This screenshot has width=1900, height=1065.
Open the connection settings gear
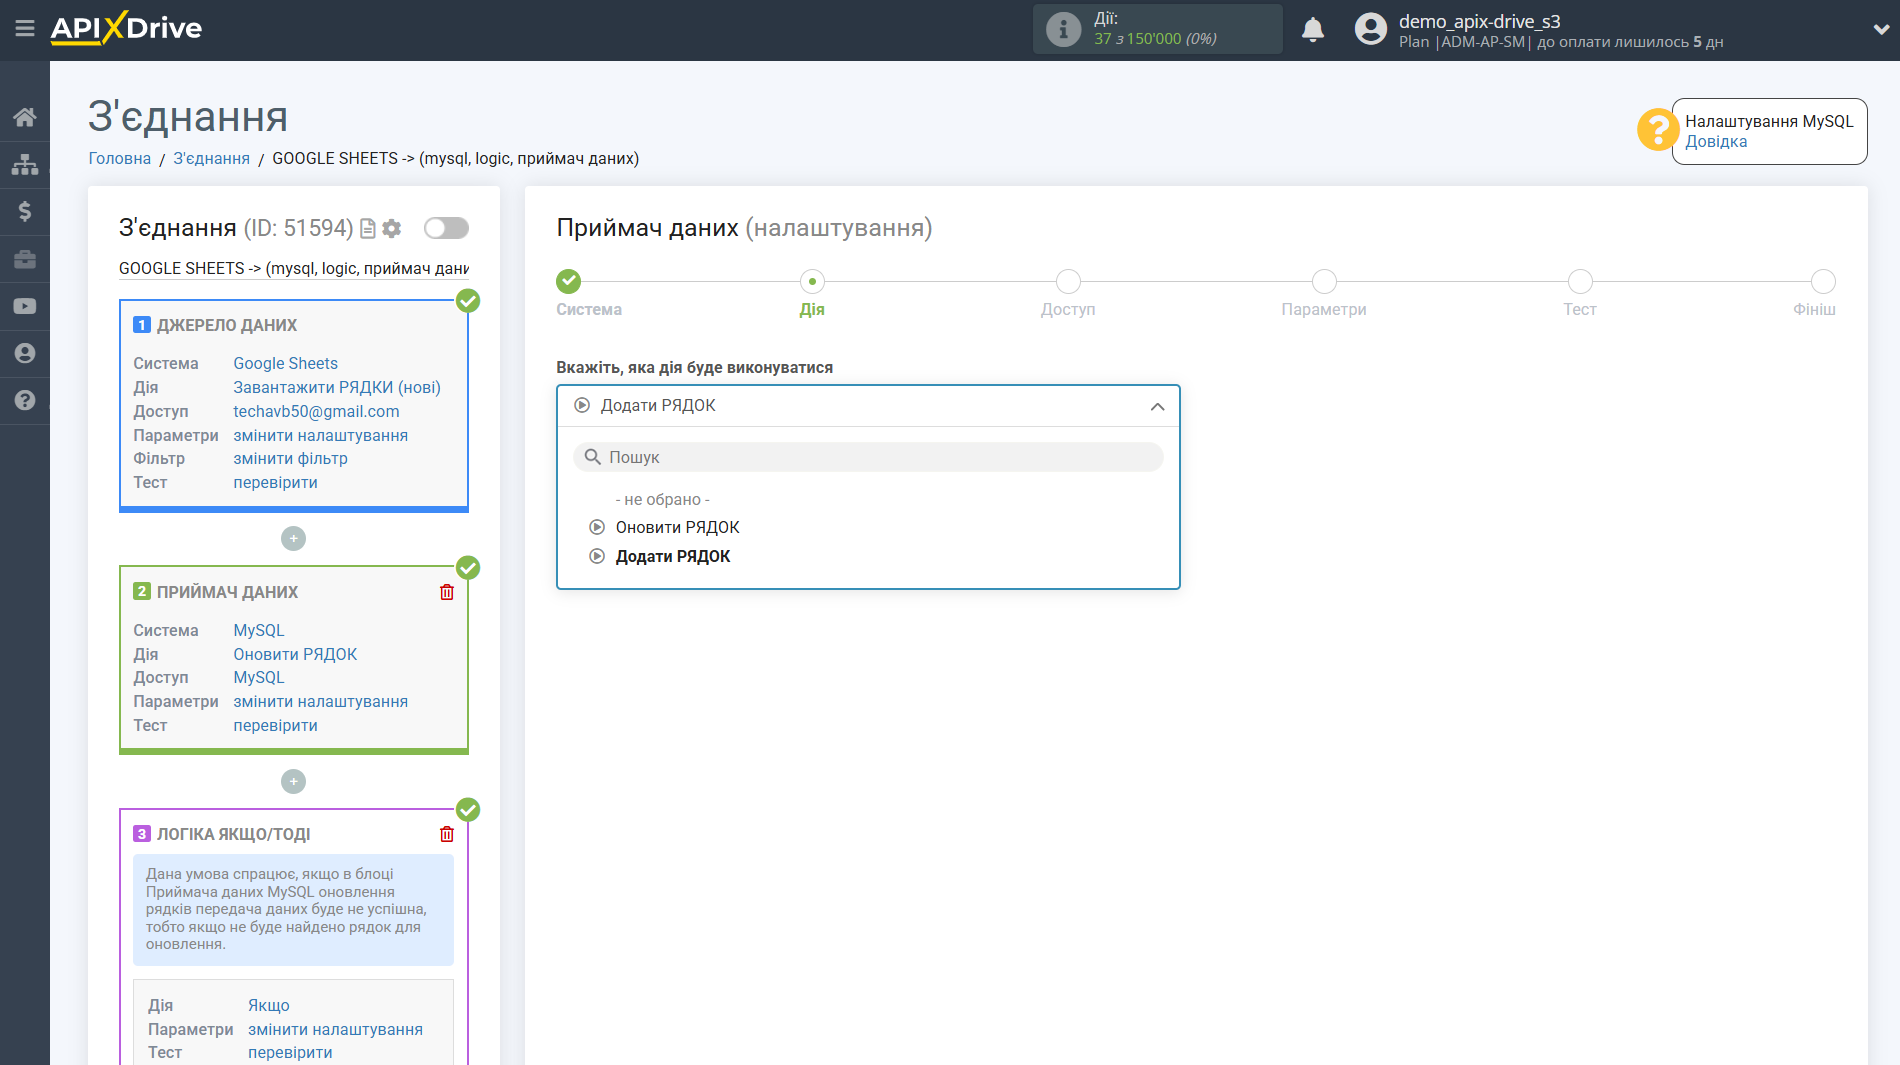pos(392,229)
